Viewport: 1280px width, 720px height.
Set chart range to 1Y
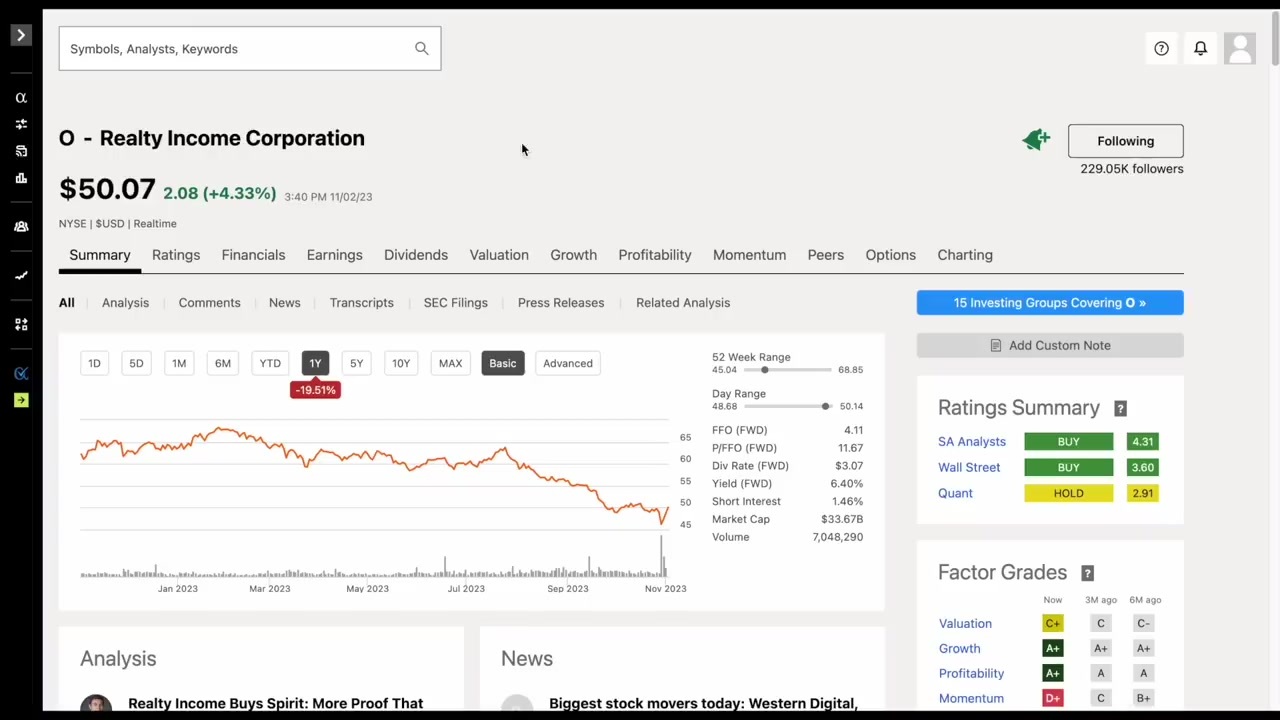click(315, 363)
